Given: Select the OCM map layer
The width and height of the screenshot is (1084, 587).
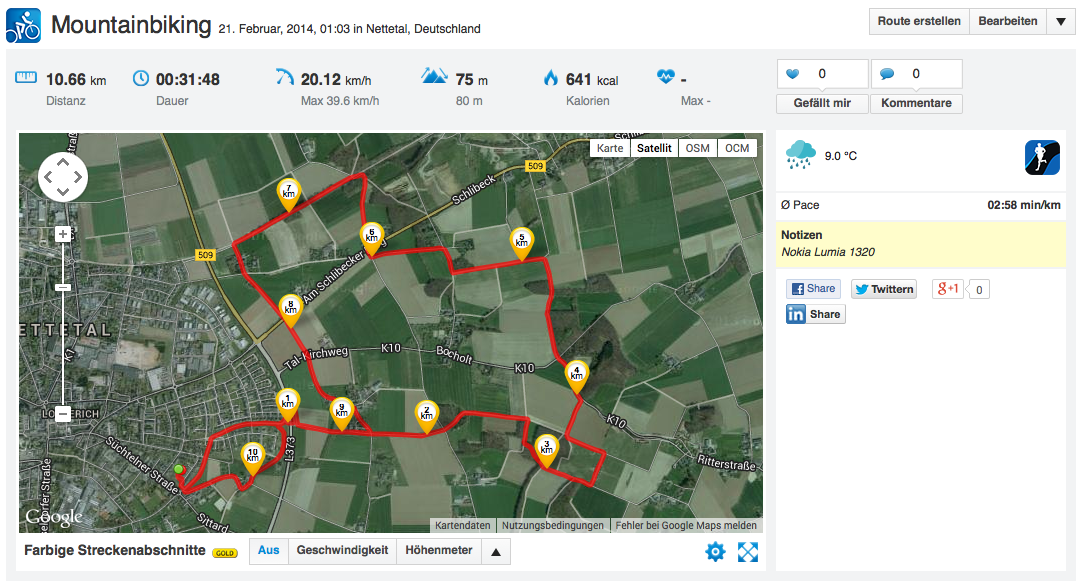Looking at the screenshot, I should click(x=737, y=148).
